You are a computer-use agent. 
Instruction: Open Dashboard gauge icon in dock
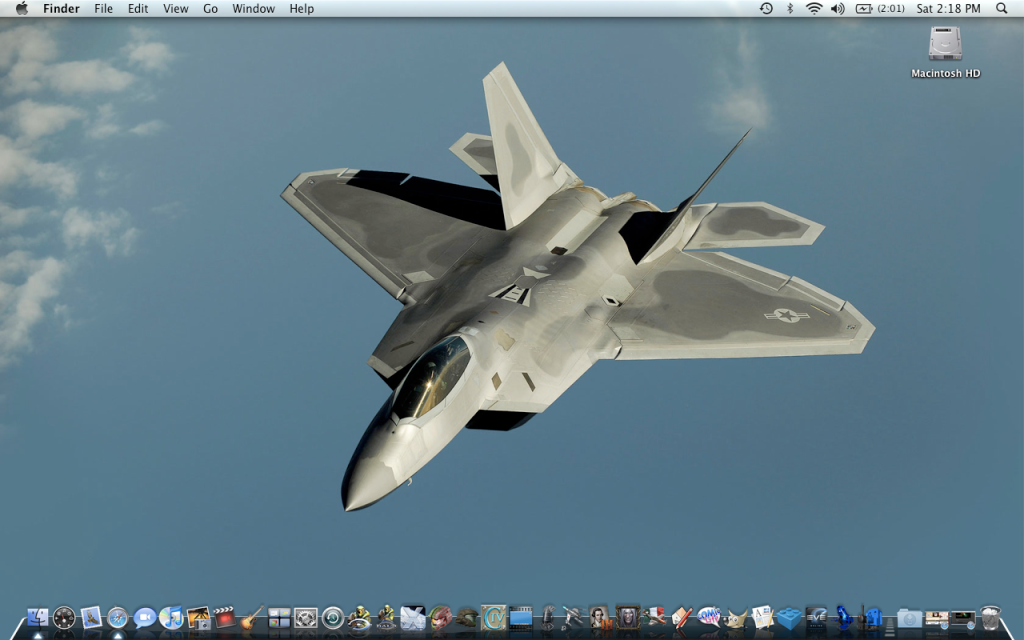[x=64, y=618]
